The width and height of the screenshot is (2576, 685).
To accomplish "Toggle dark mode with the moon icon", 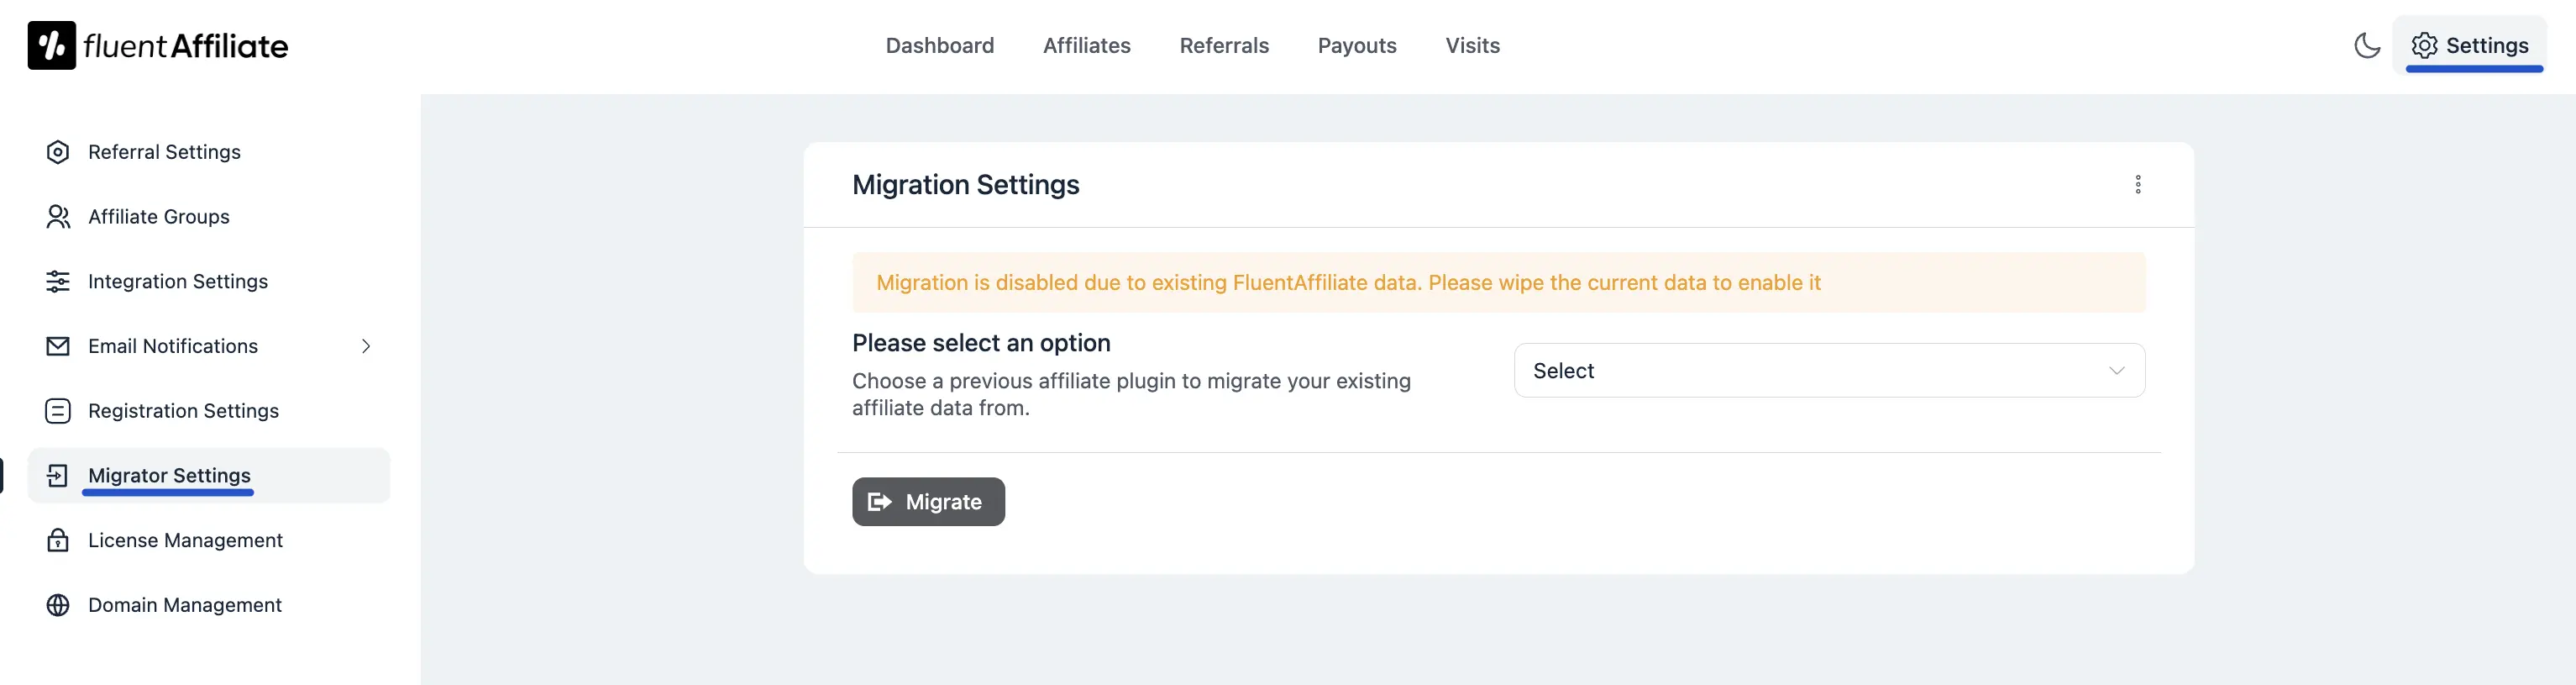I will coord(2367,45).
